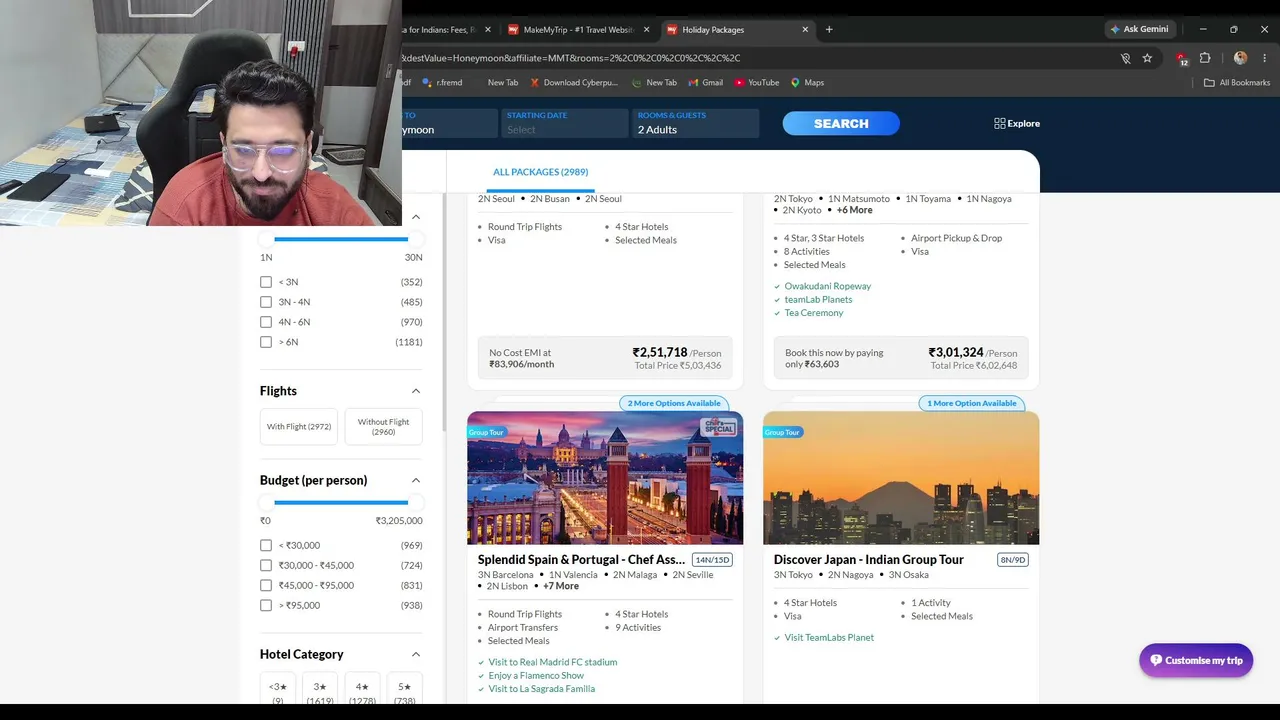Show 1 More Option Available
The height and width of the screenshot is (720, 1280).
(x=972, y=403)
